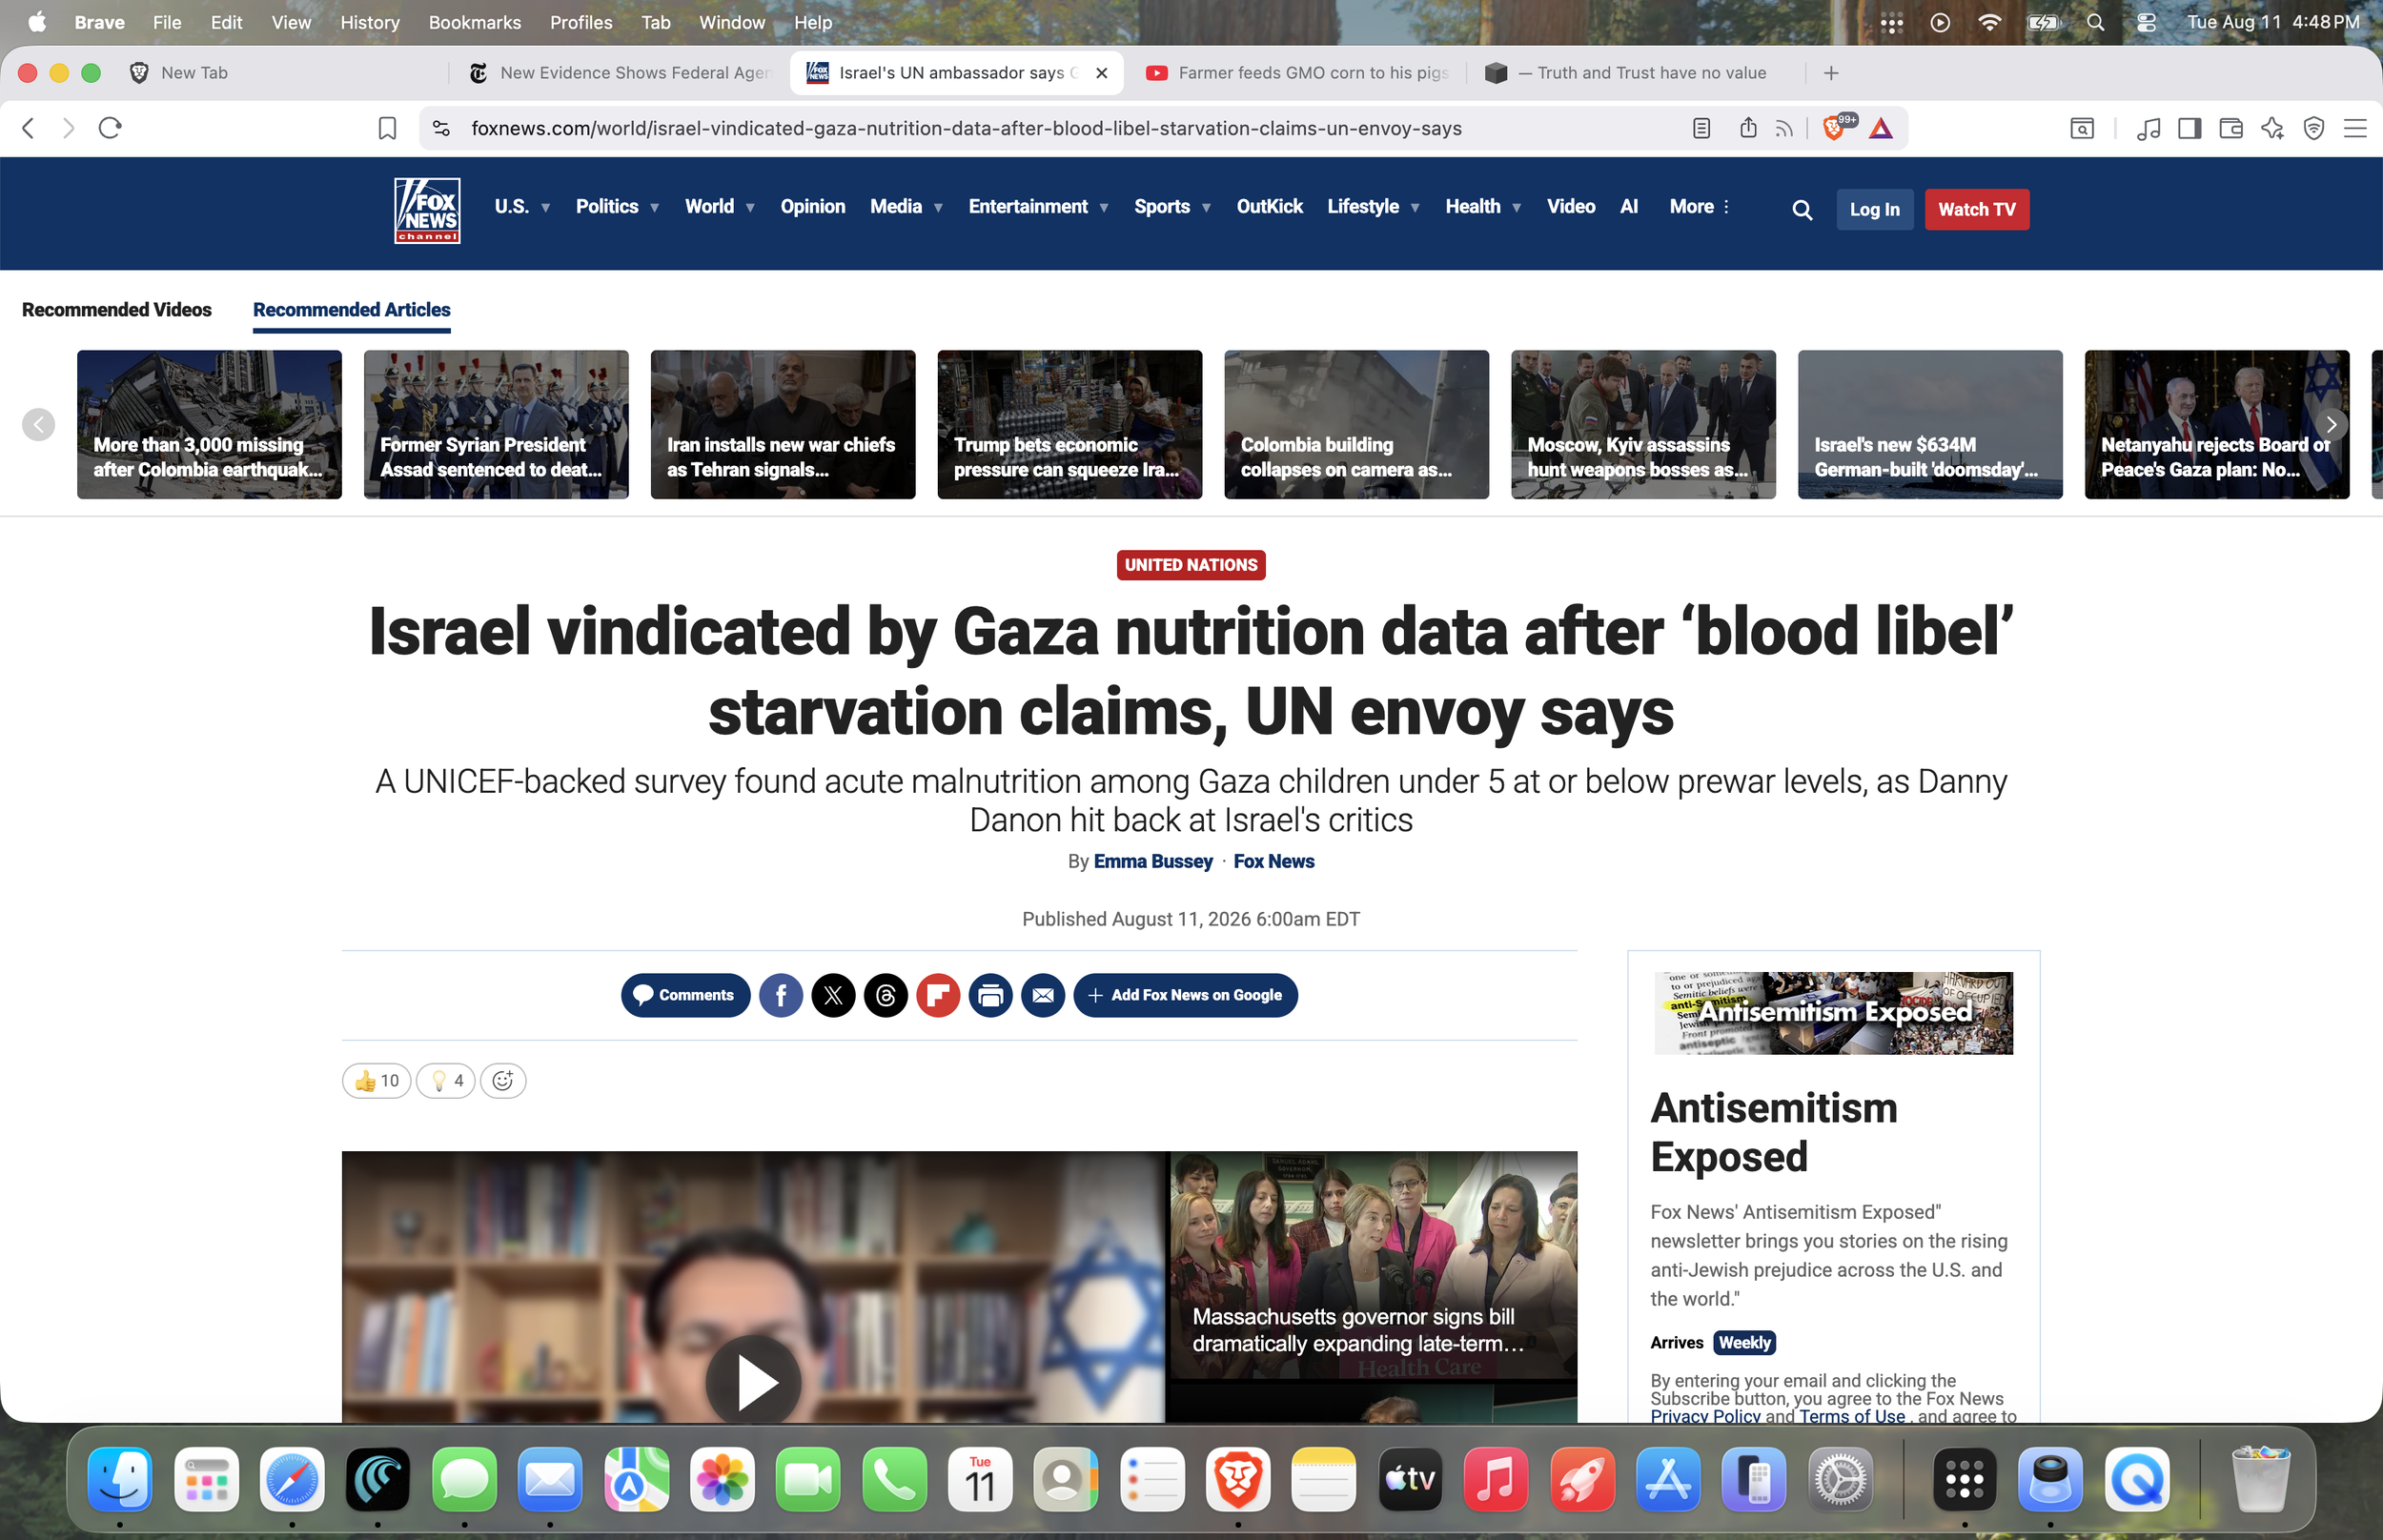2383x1540 pixels.
Task: Open System Settings from the Dock
Action: 1840,1479
